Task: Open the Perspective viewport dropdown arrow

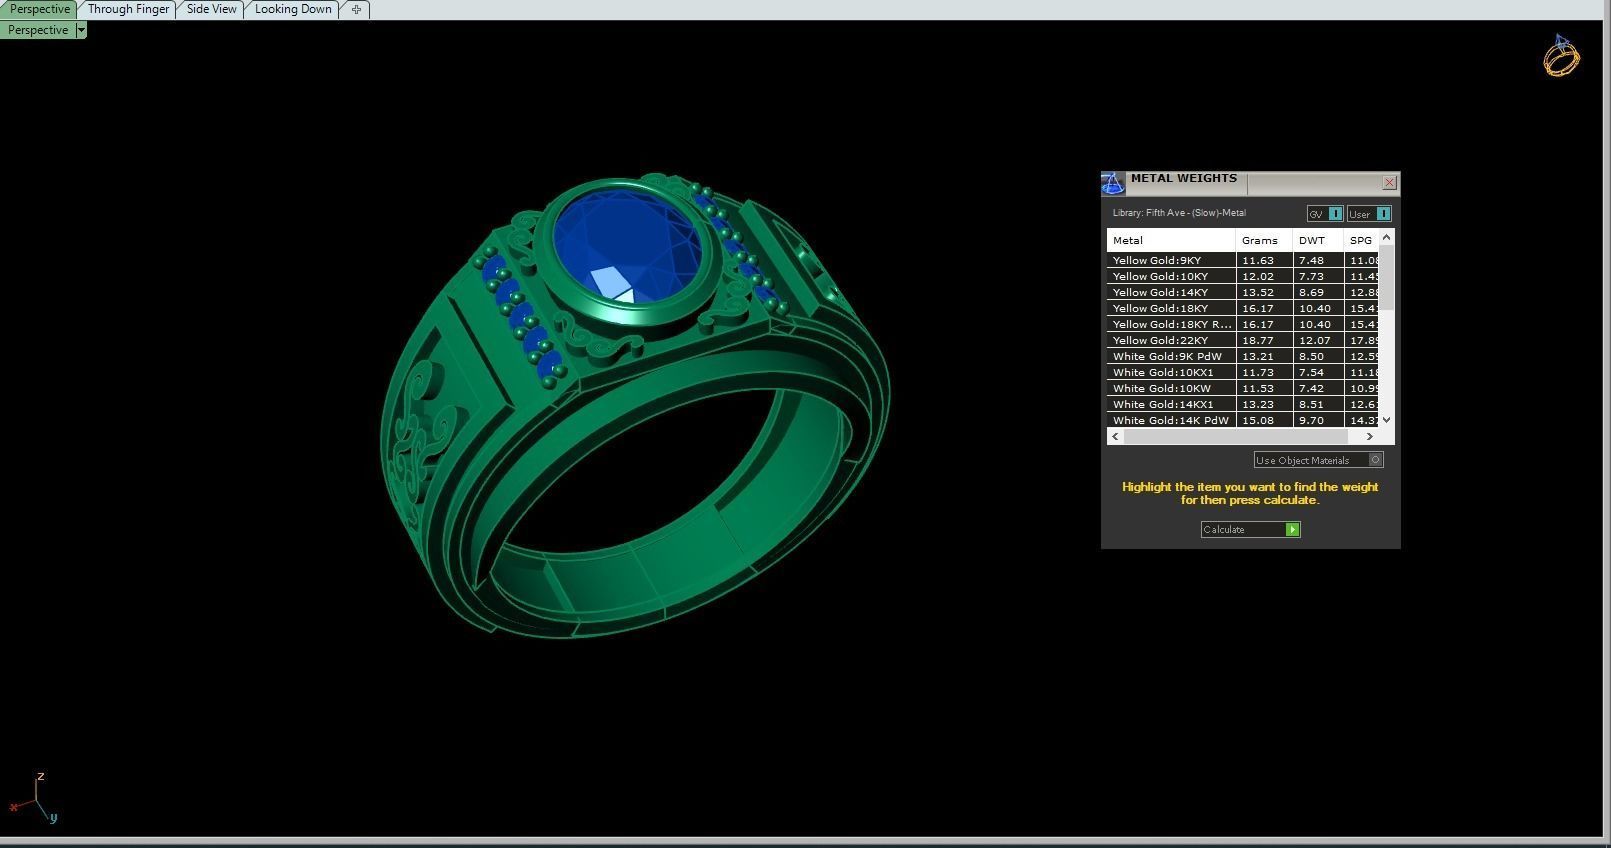Action: coord(81,30)
